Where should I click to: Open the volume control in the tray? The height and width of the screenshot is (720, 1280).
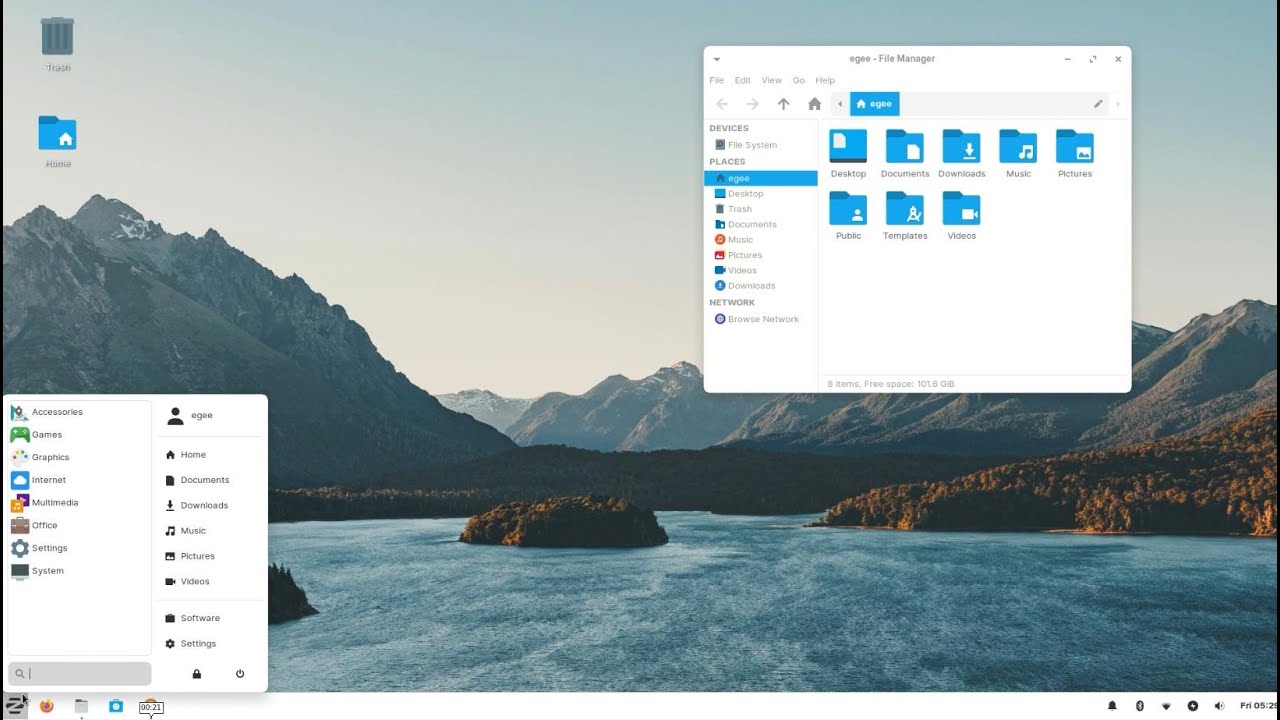1220,706
